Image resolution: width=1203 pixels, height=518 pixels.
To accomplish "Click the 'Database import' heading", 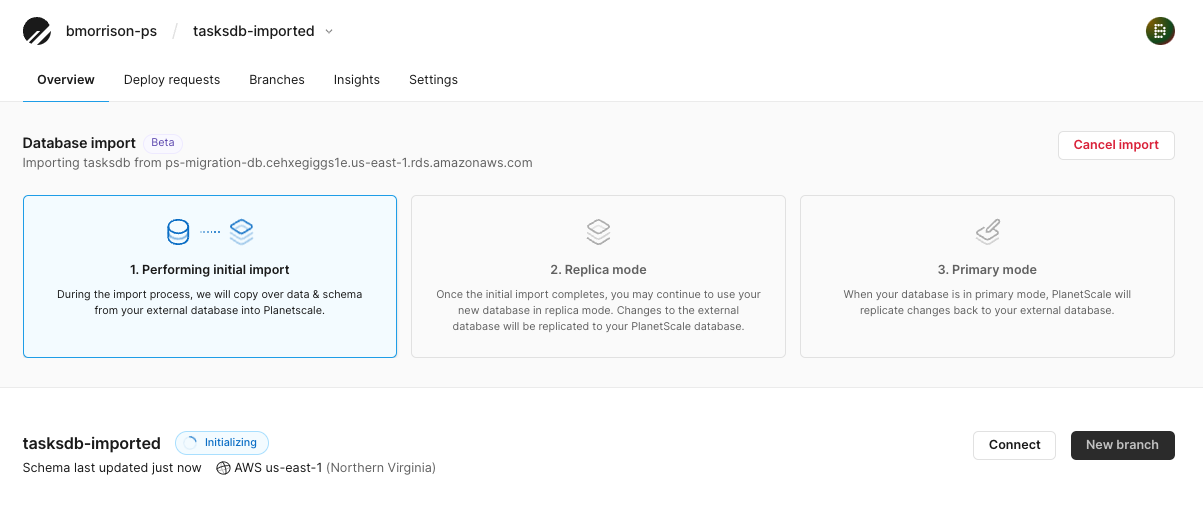I will click(79, 143).
